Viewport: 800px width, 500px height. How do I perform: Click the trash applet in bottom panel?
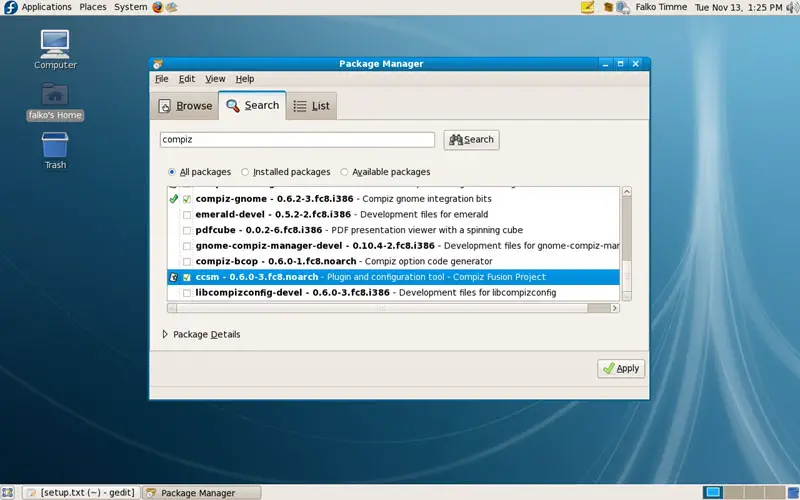coord(794,493)
